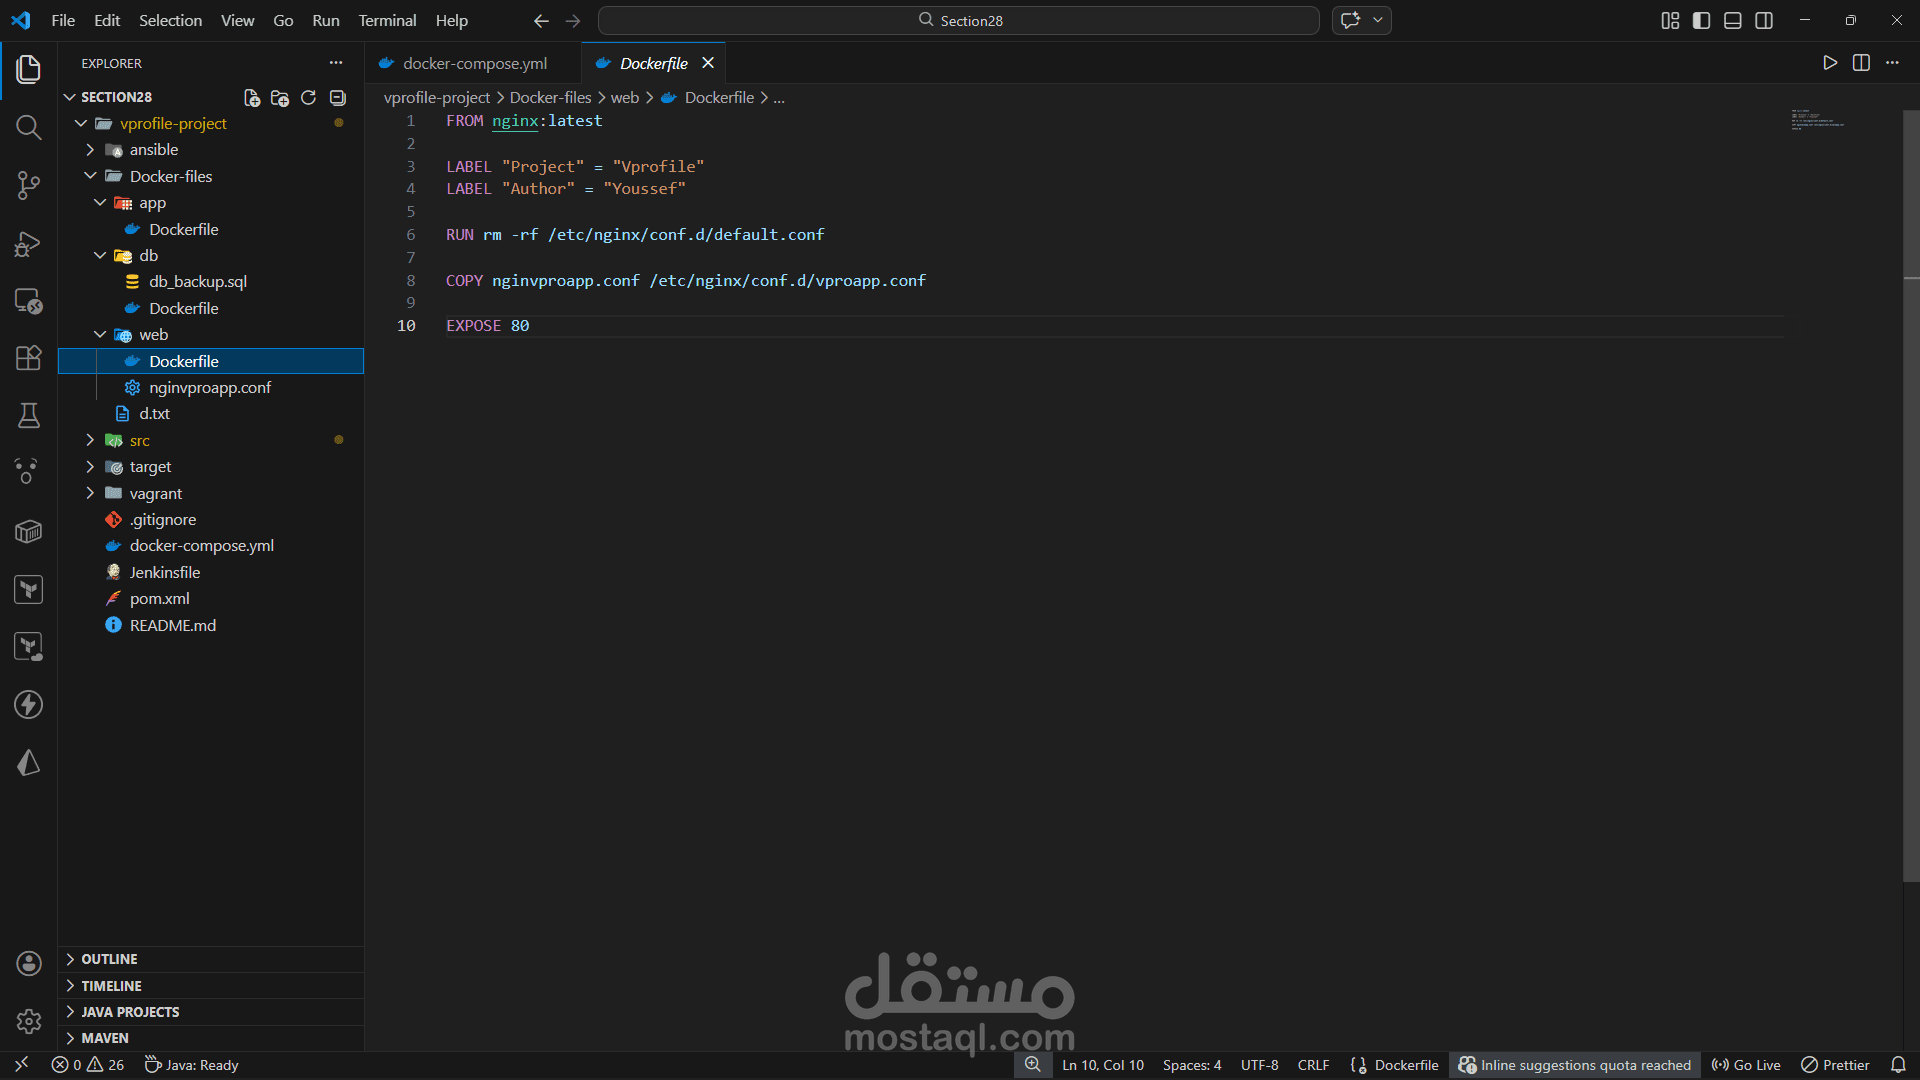Split the editor to the right

(x=1861, y=63)
